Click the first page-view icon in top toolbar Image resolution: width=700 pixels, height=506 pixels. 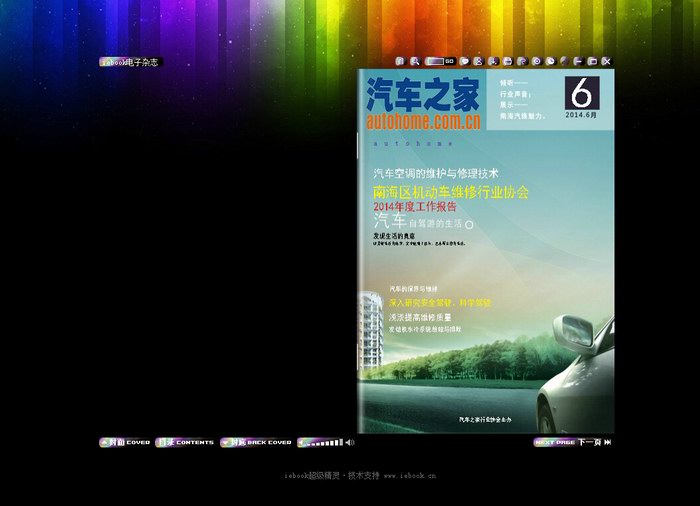coord(400,62)
